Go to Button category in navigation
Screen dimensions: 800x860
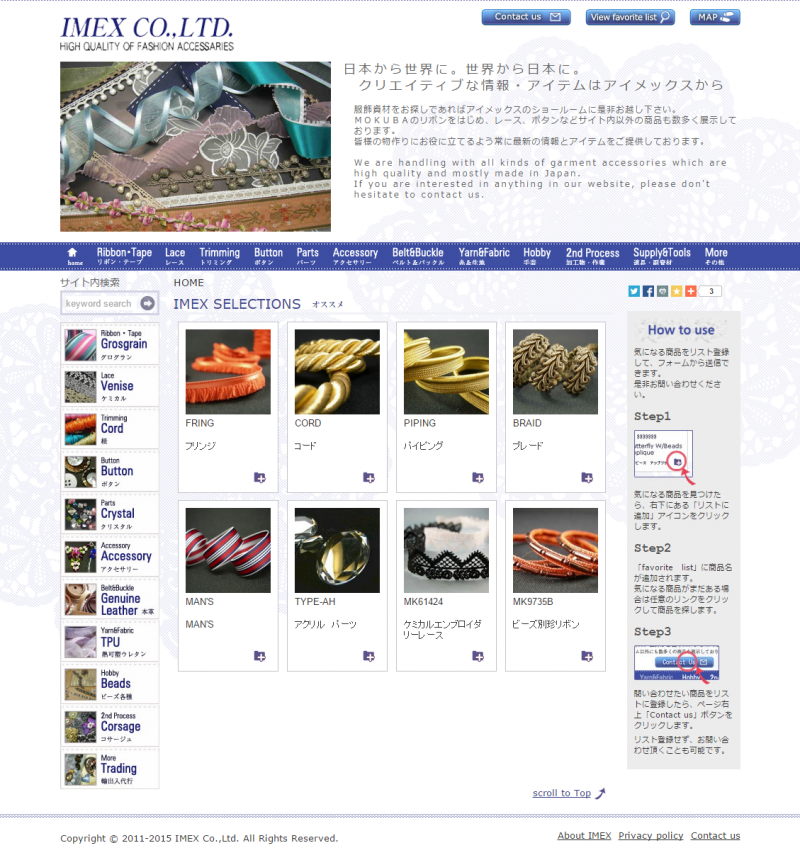[x=268, y=256]
